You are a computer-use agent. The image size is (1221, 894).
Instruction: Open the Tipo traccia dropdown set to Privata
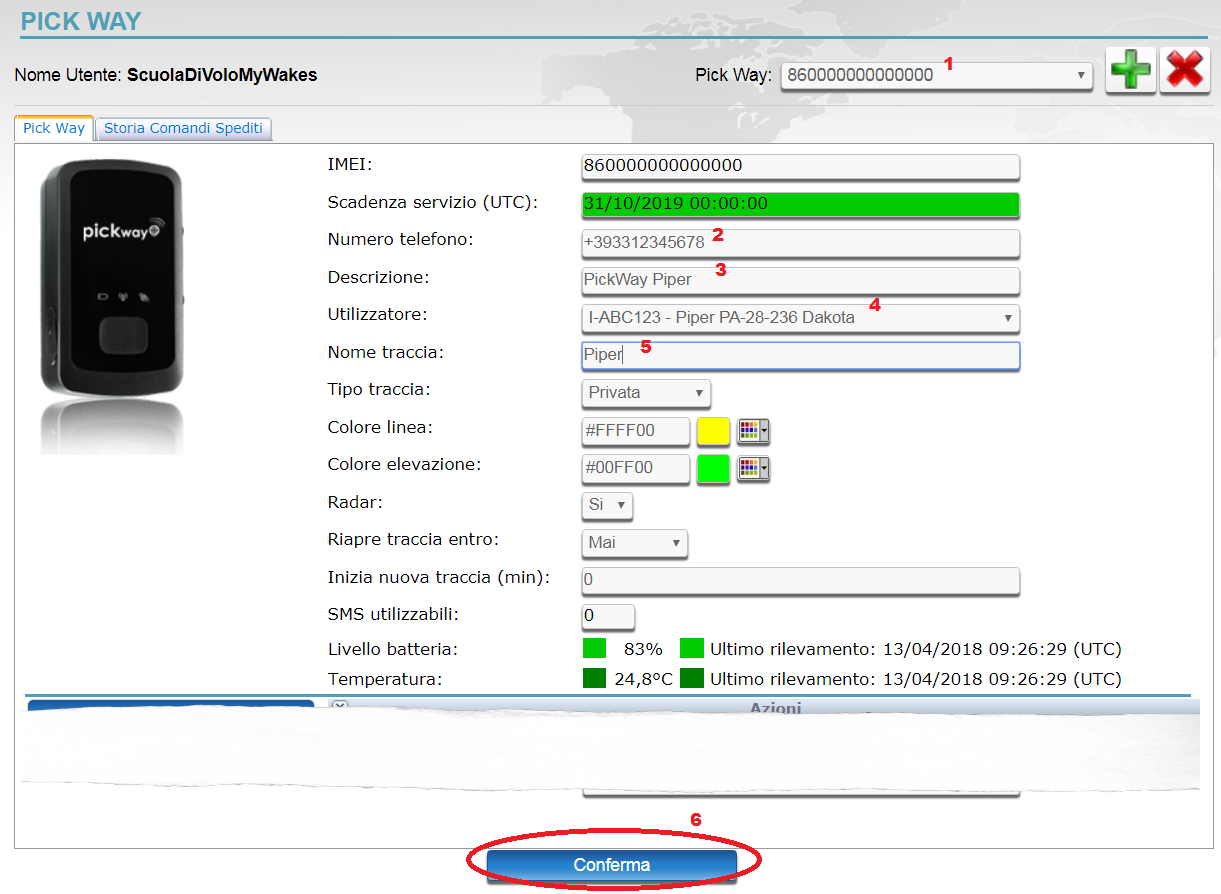click(x=646, y=393)
